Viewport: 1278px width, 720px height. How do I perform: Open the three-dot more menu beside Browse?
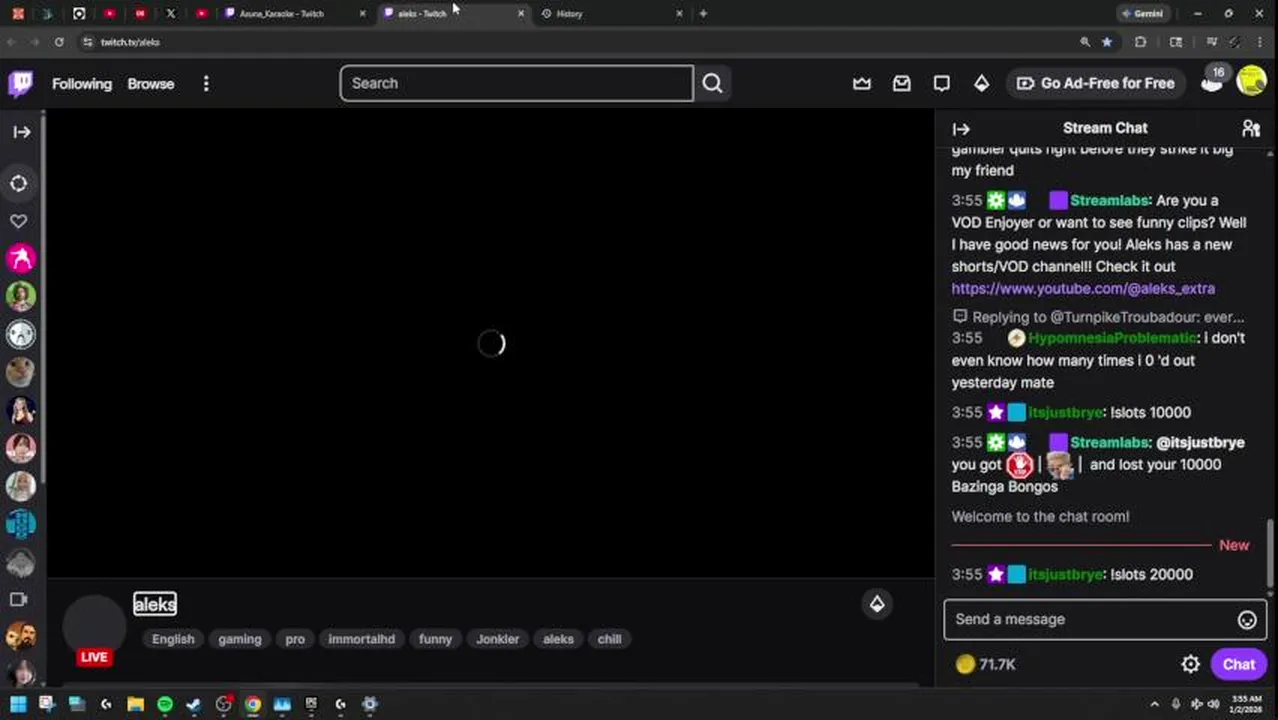point(206,84)
